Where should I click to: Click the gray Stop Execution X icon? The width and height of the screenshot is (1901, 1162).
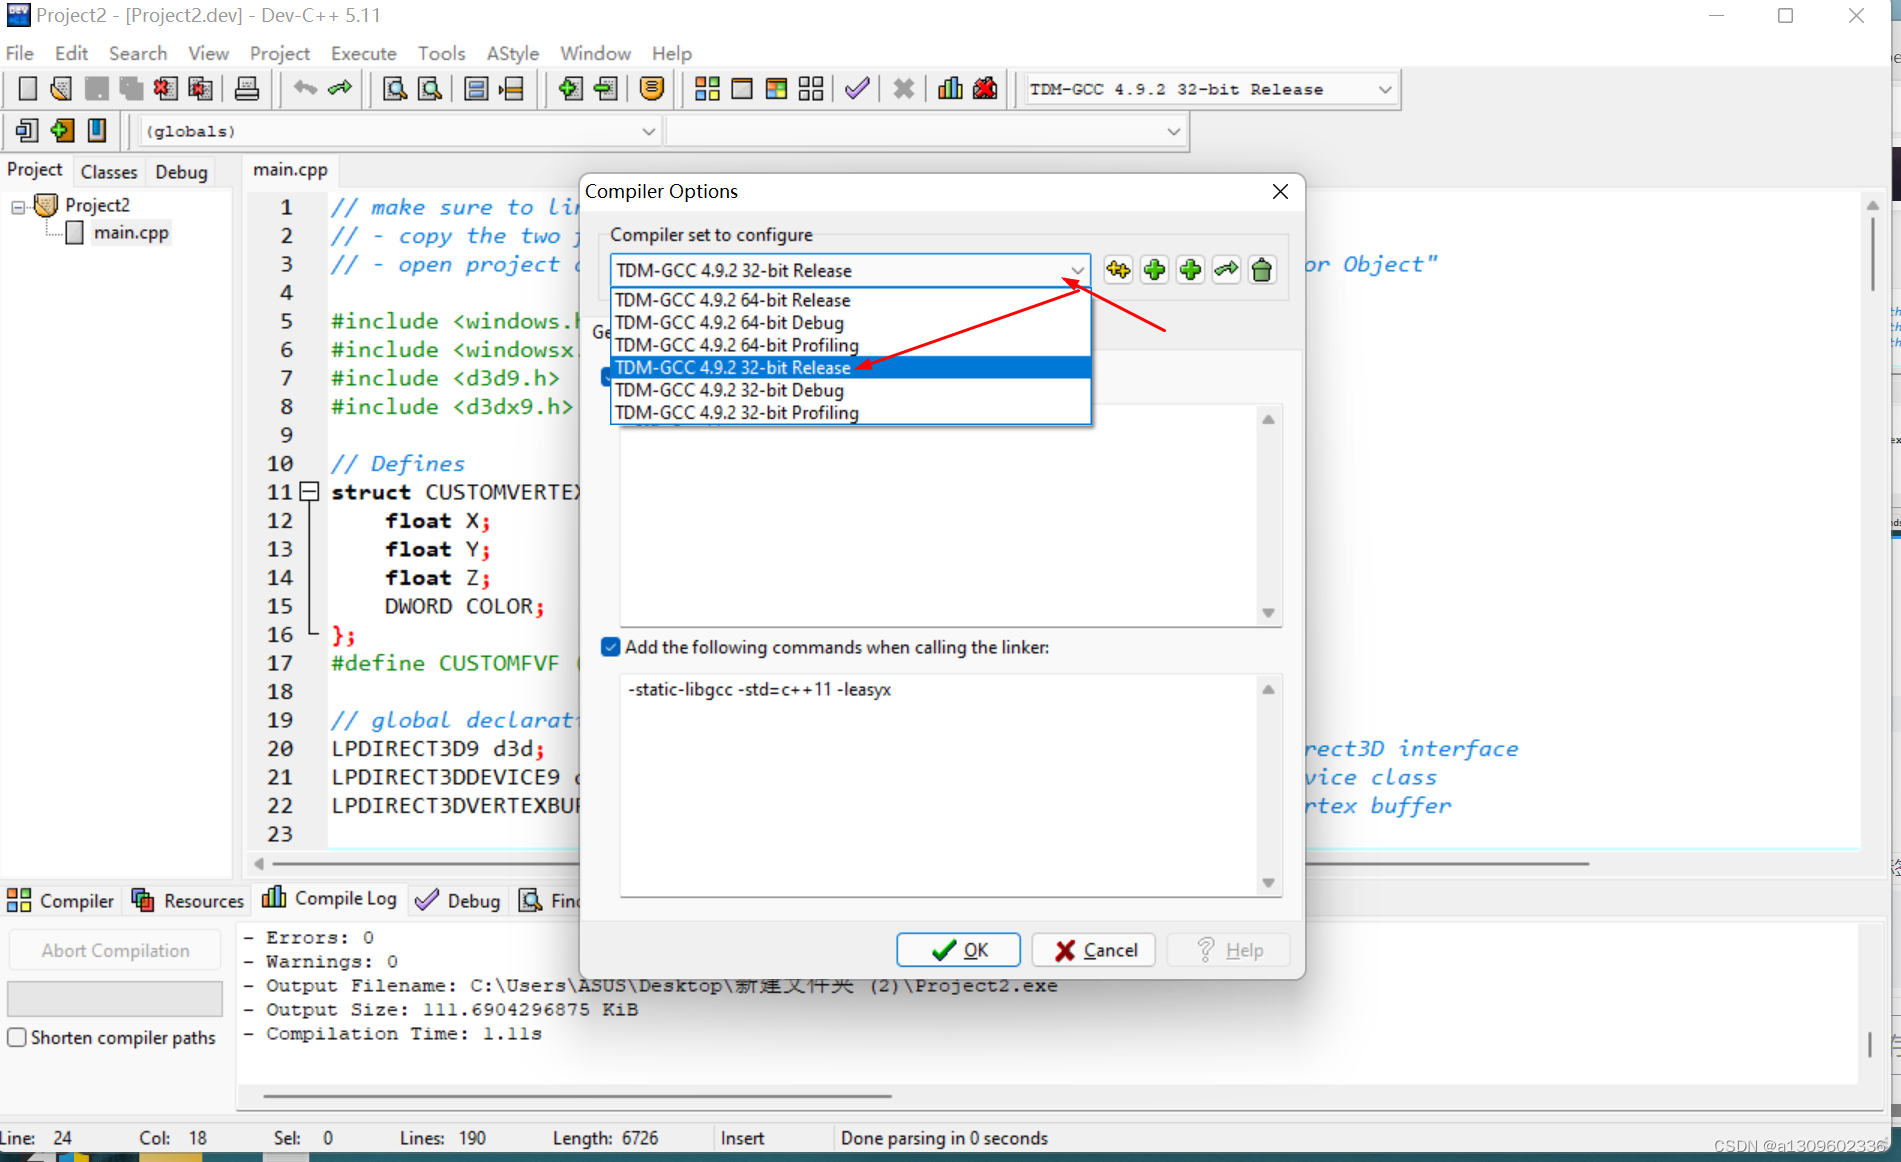point(903,89)
